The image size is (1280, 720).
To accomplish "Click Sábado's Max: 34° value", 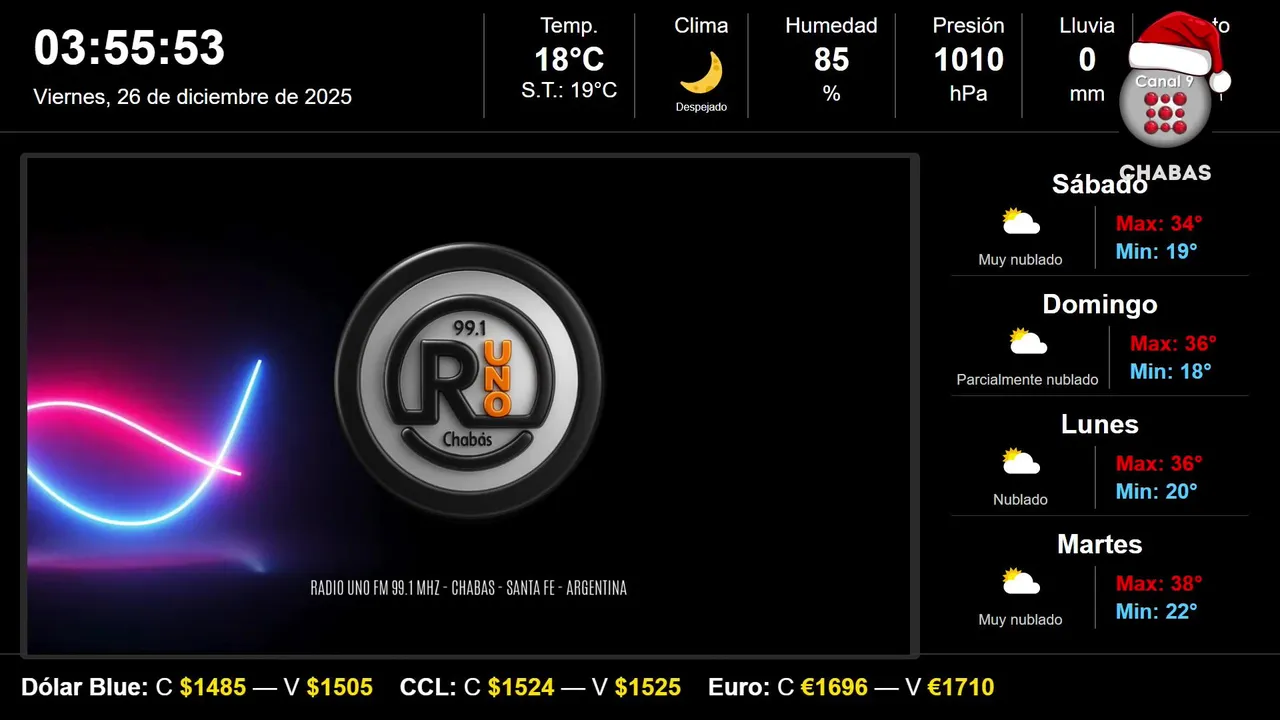I will pos(1159,223).
